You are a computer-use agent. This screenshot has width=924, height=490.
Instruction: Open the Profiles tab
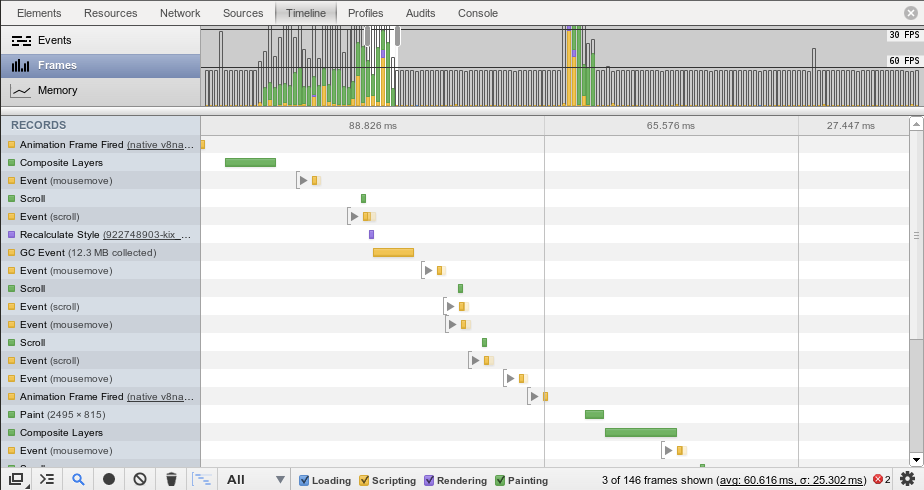coord(365,13)
